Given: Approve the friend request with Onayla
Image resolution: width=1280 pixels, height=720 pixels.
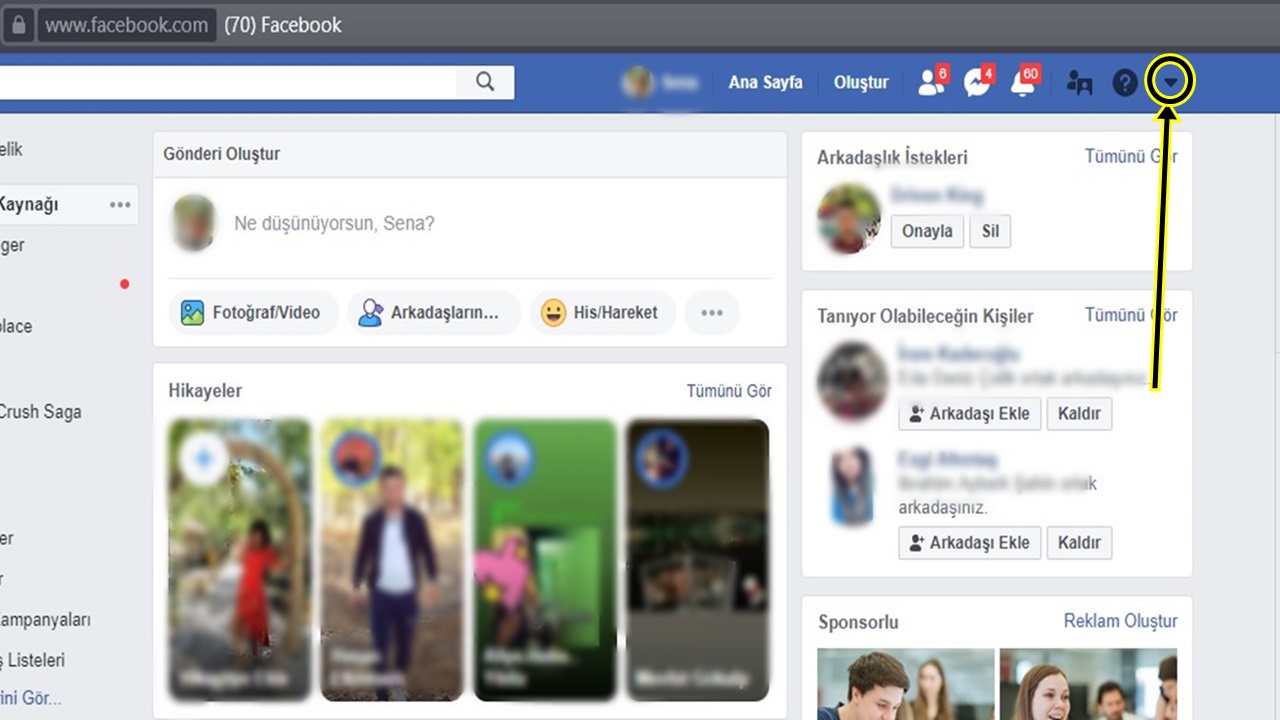Looking at the screenshot, I should click(926, 231).
